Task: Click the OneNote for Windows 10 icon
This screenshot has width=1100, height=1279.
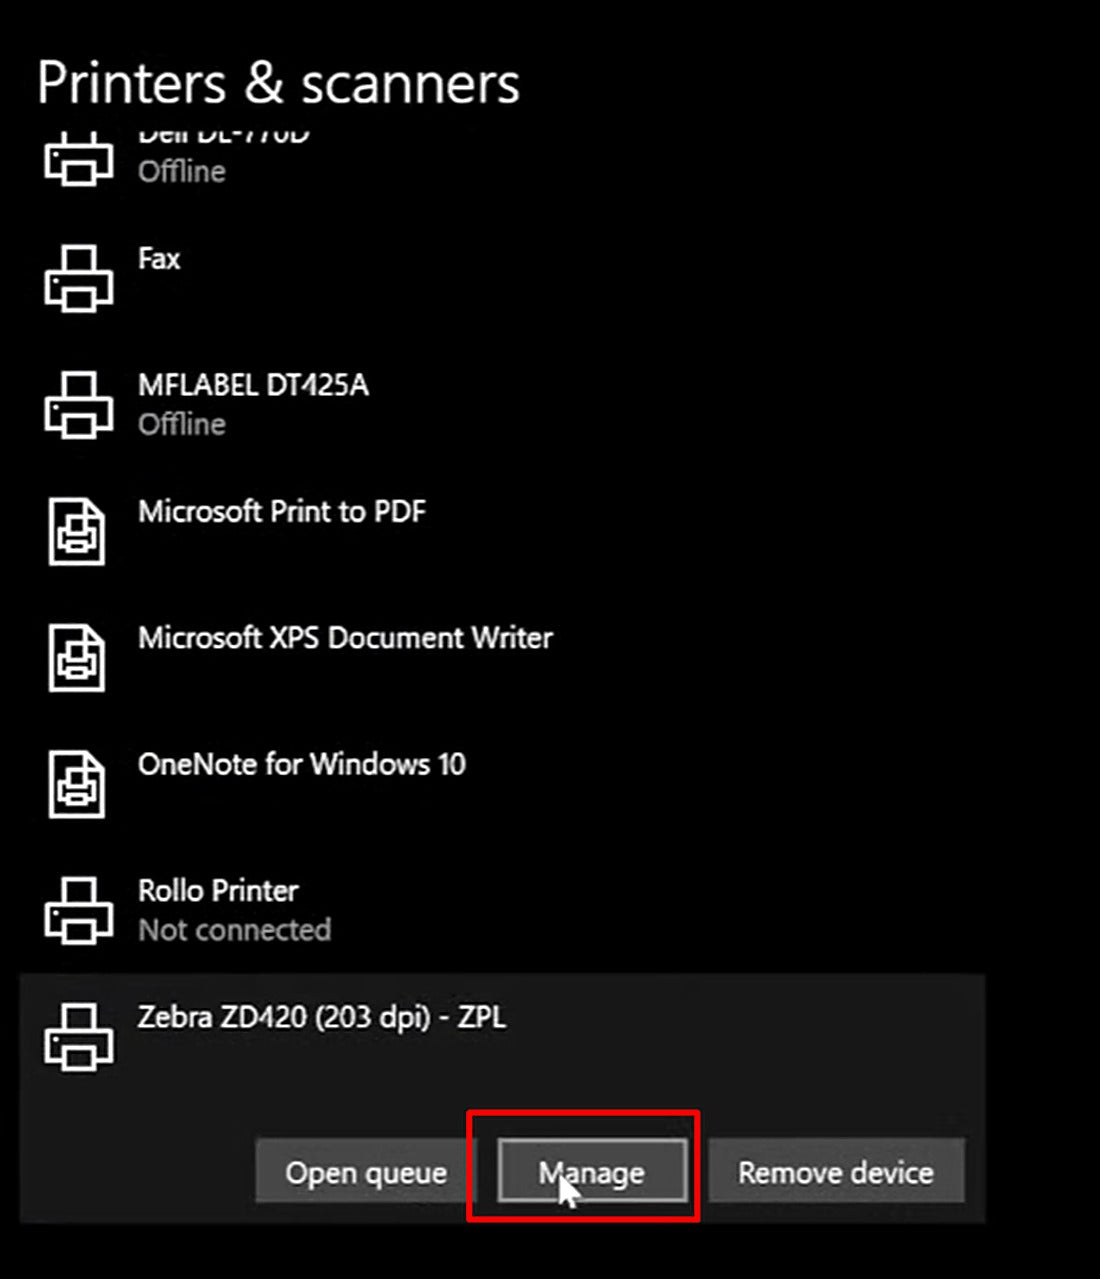Action: 77,784
